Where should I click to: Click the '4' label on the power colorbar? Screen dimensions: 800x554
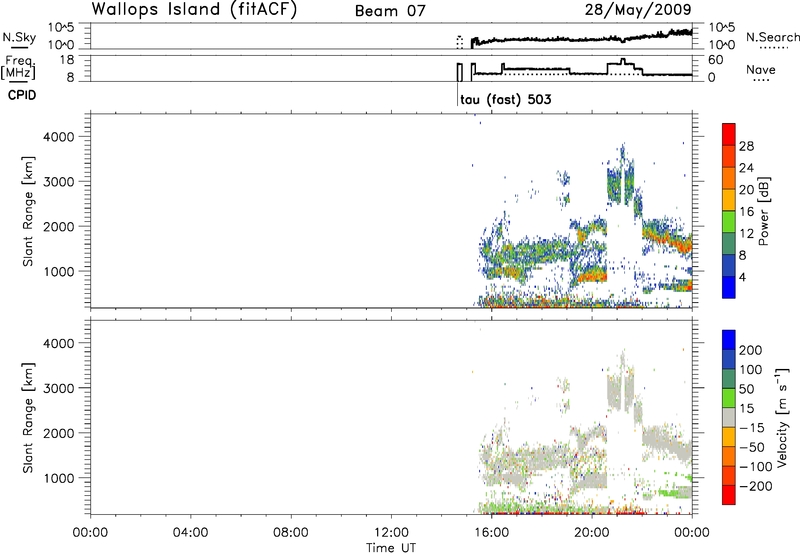[742, 277]
